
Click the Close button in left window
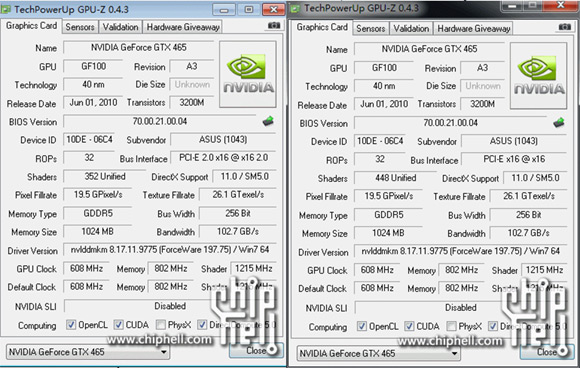pos(256,350)
